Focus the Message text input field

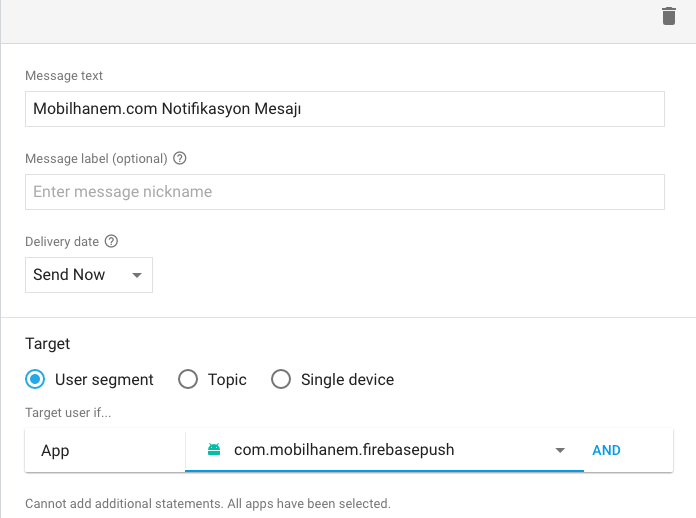pos(345,109)
